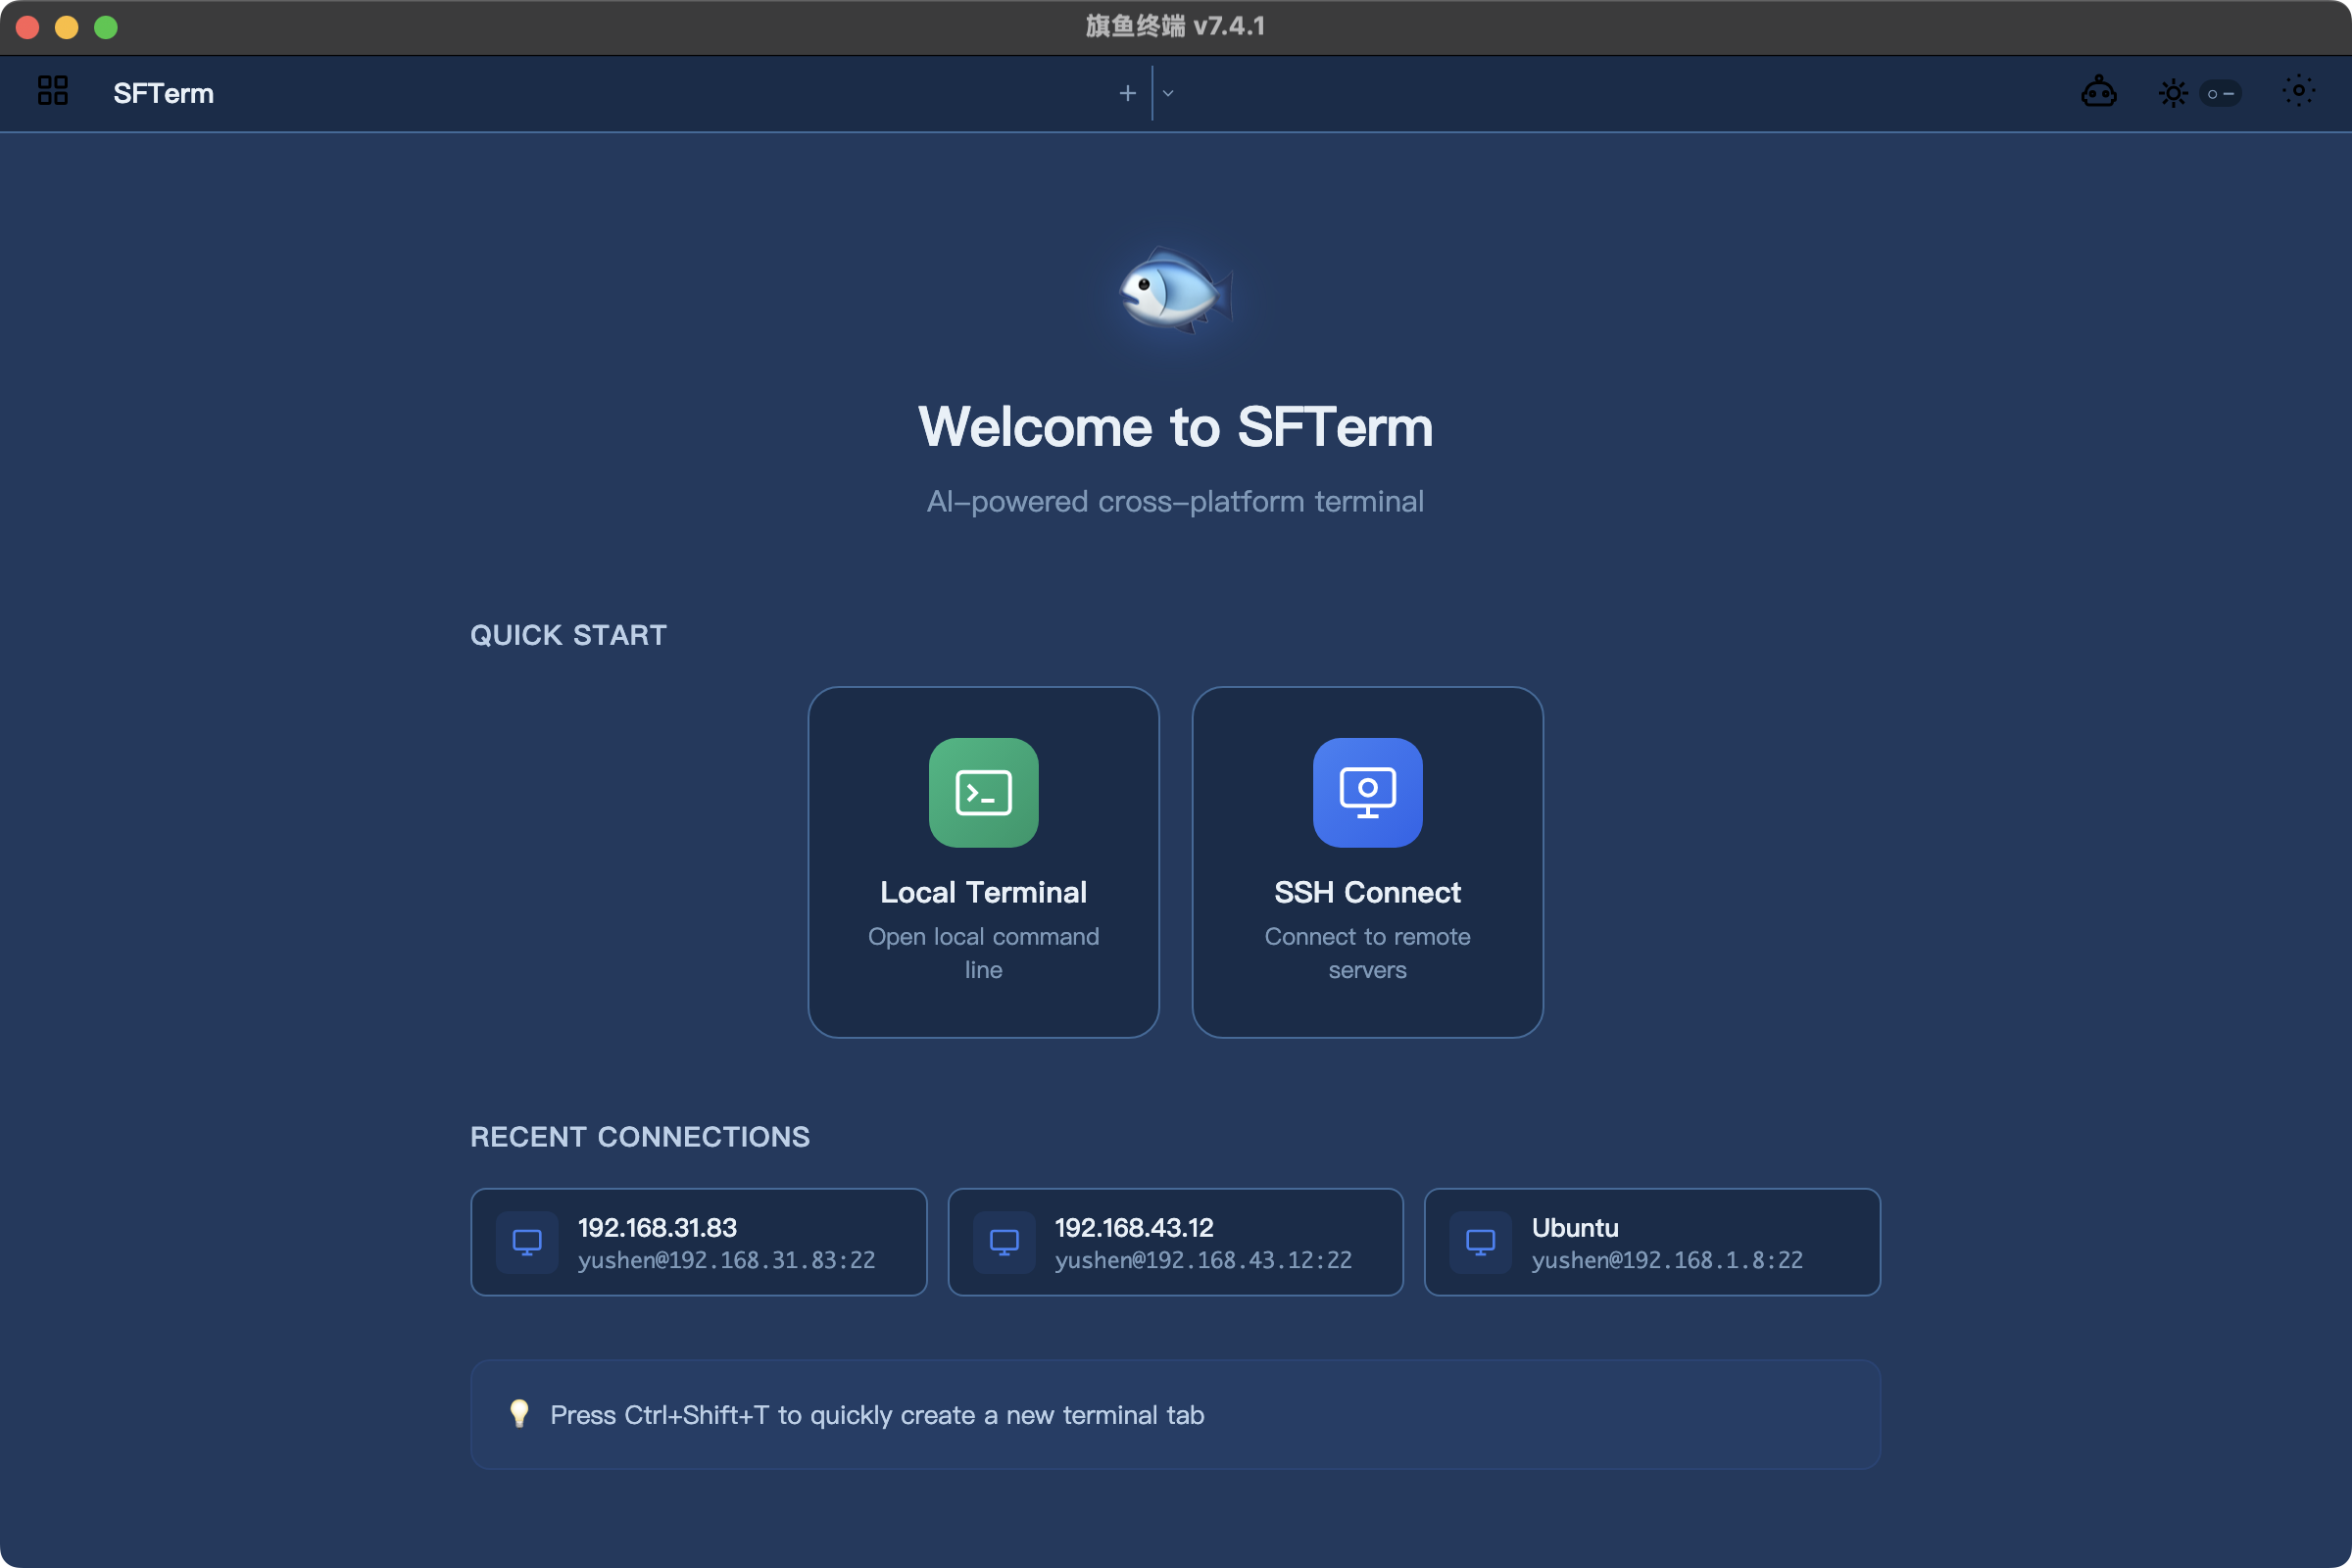Click the plus button to create a new tab
2352x1568 pixels.
click(x=1126, y=92)
